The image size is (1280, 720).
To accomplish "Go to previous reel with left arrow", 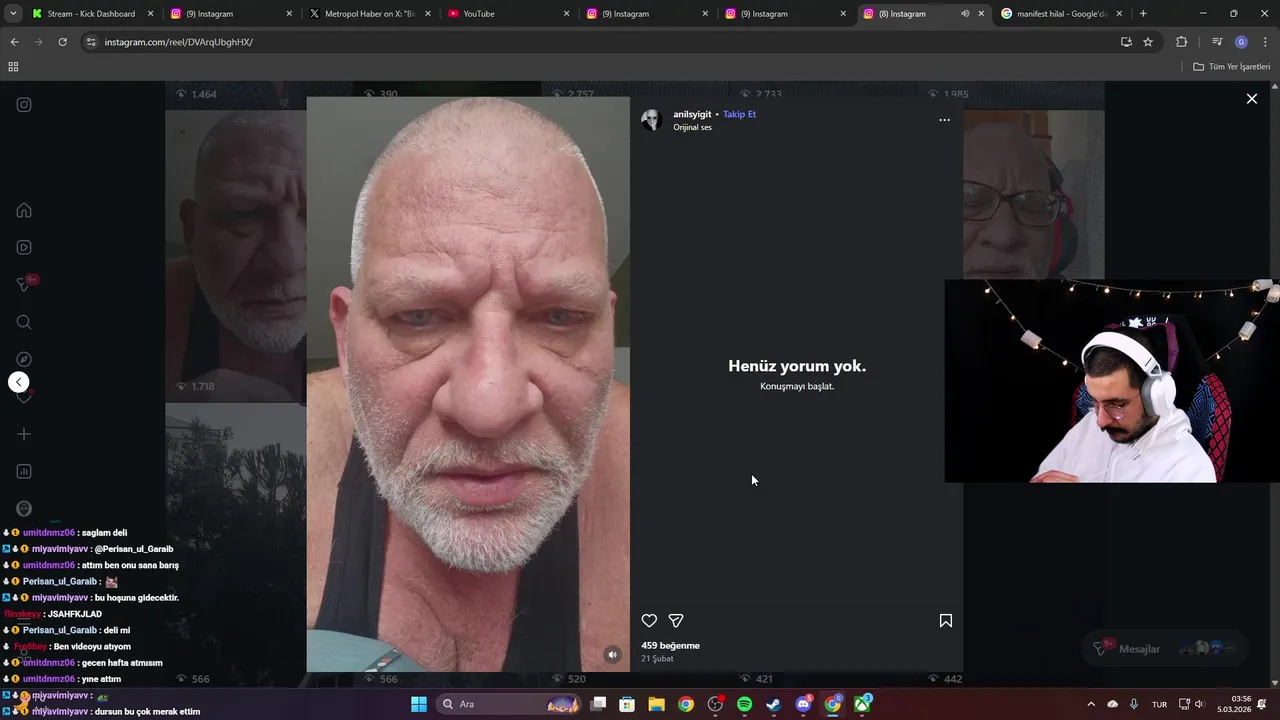I will (18, 382).
